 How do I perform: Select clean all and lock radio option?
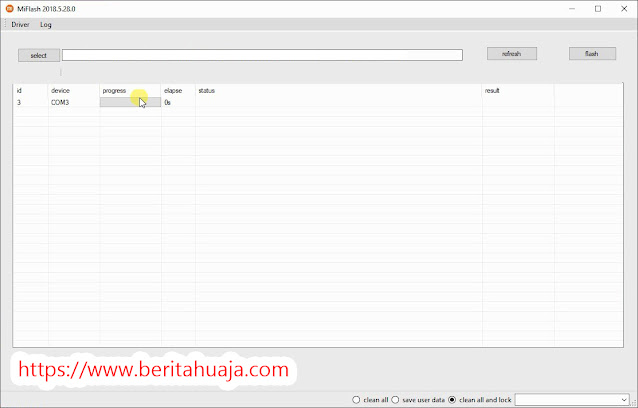(x=453, y=399)
